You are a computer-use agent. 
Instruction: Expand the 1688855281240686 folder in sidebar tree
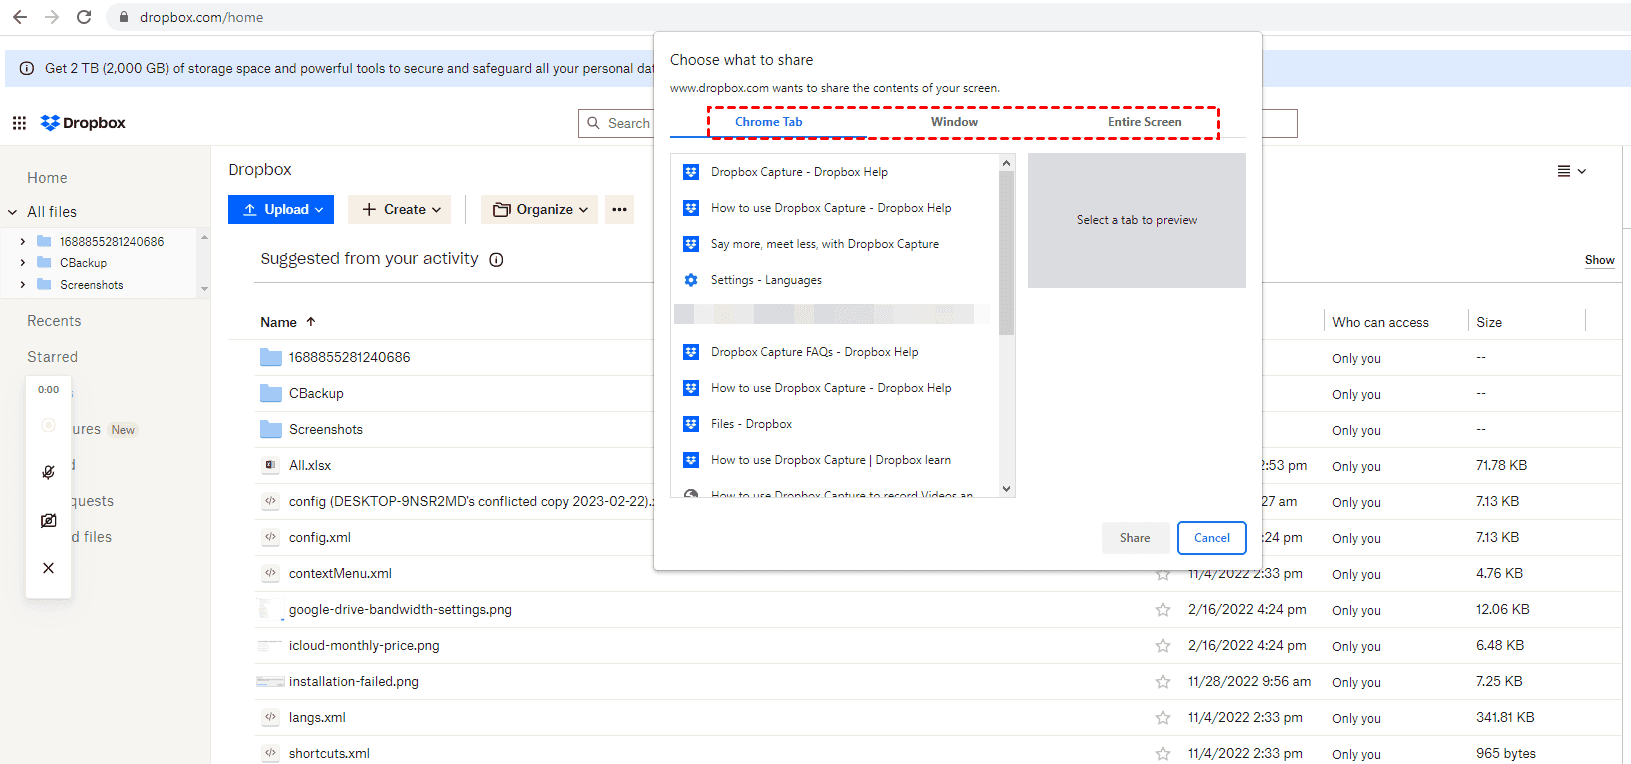pos(23,241)
